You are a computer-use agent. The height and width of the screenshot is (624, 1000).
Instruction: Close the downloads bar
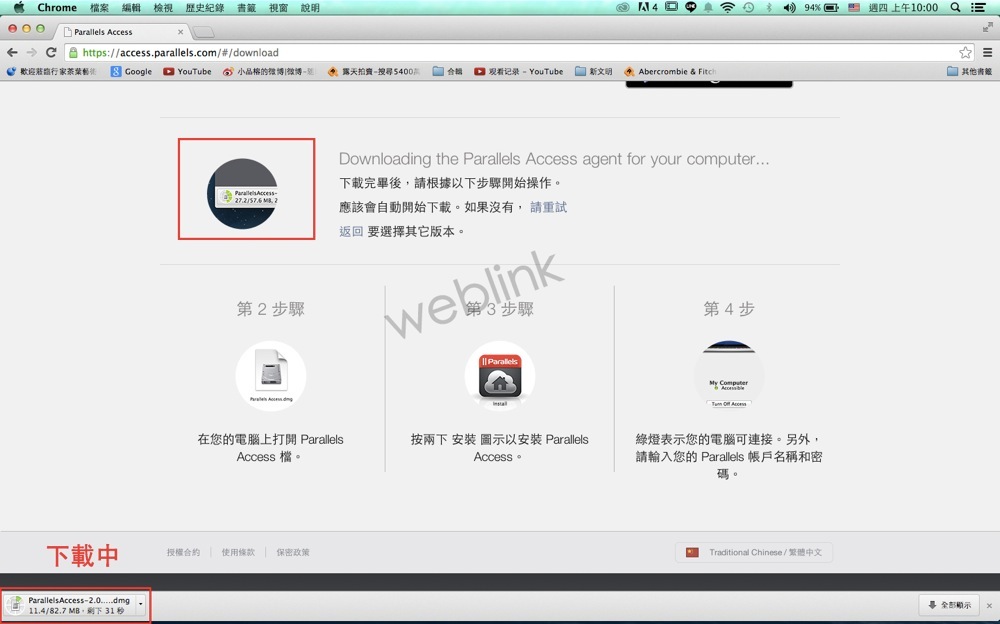(x=989, y=605)
